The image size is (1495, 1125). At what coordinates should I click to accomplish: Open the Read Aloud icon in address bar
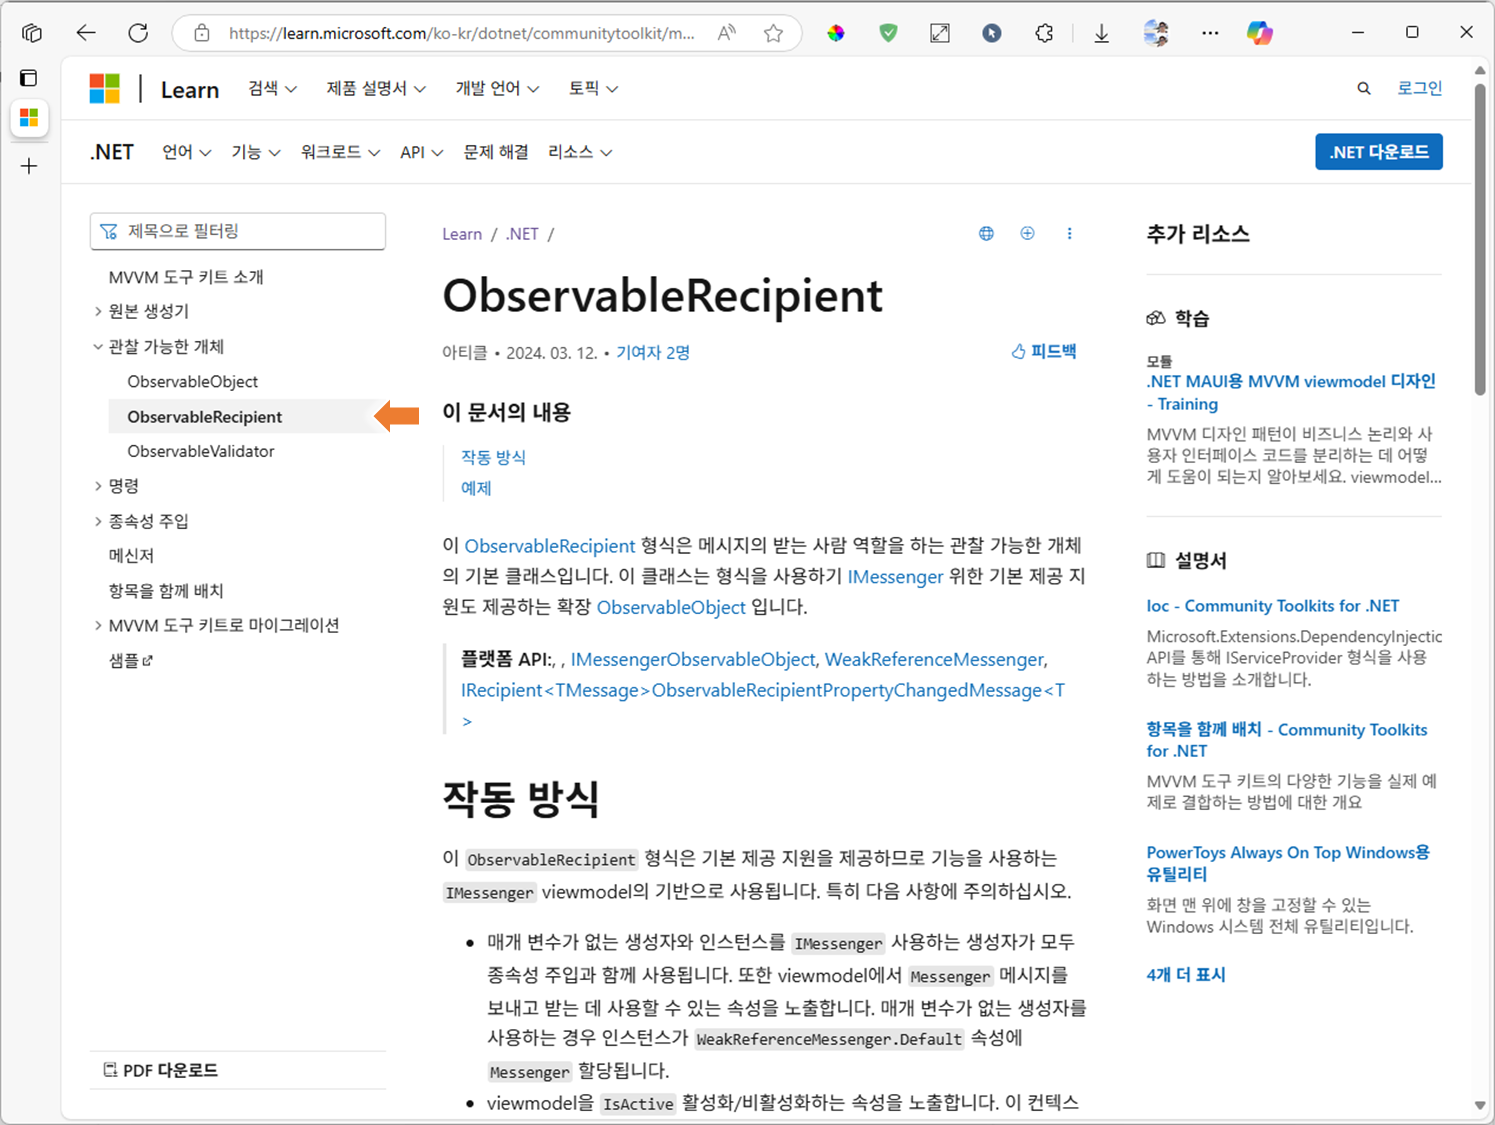coord(727,33)
